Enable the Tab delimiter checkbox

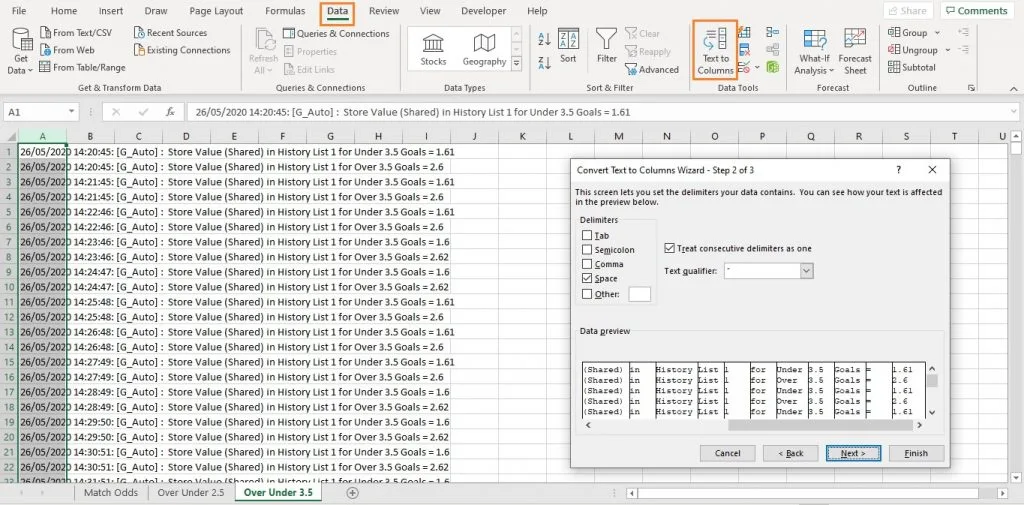587,235
